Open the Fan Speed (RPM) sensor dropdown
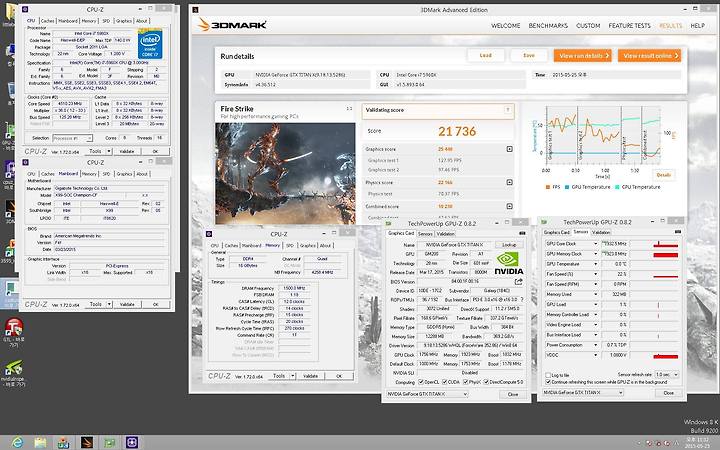This screenshot has width=720, height=450. pyautogui.click(x=596, y=284)
